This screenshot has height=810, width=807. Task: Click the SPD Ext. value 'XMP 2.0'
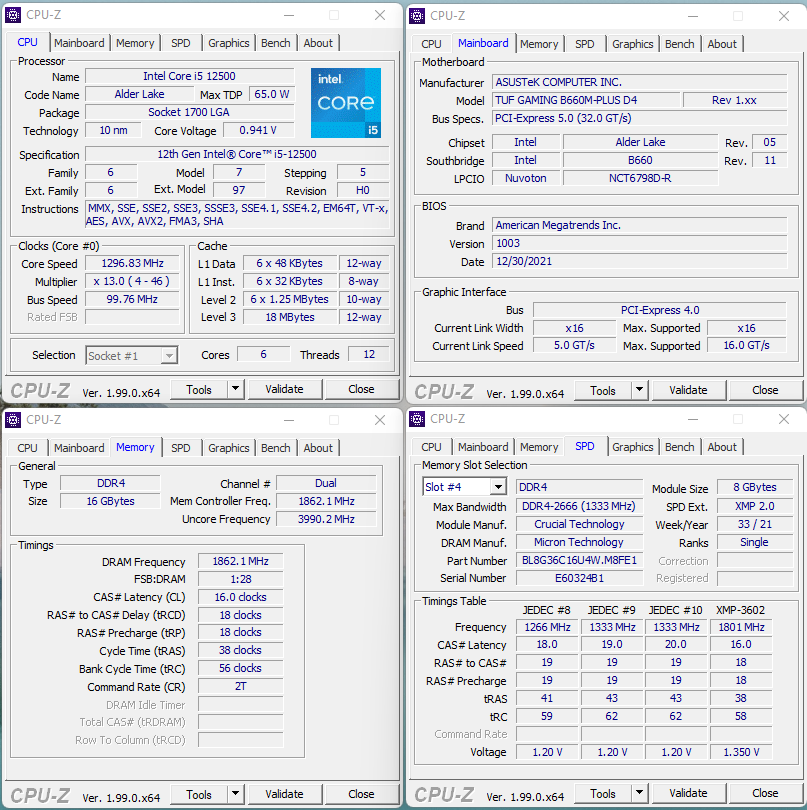coord(754,506)
